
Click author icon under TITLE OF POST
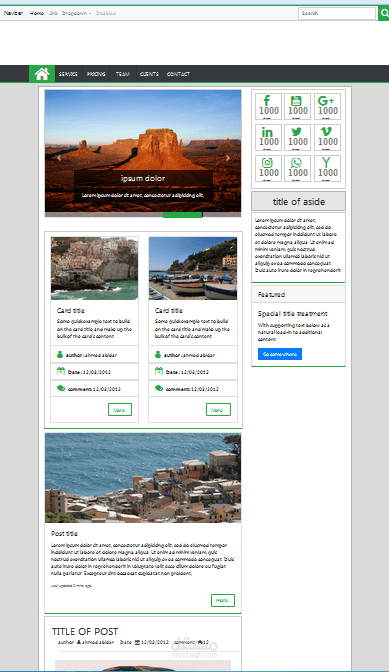[79, 642]
